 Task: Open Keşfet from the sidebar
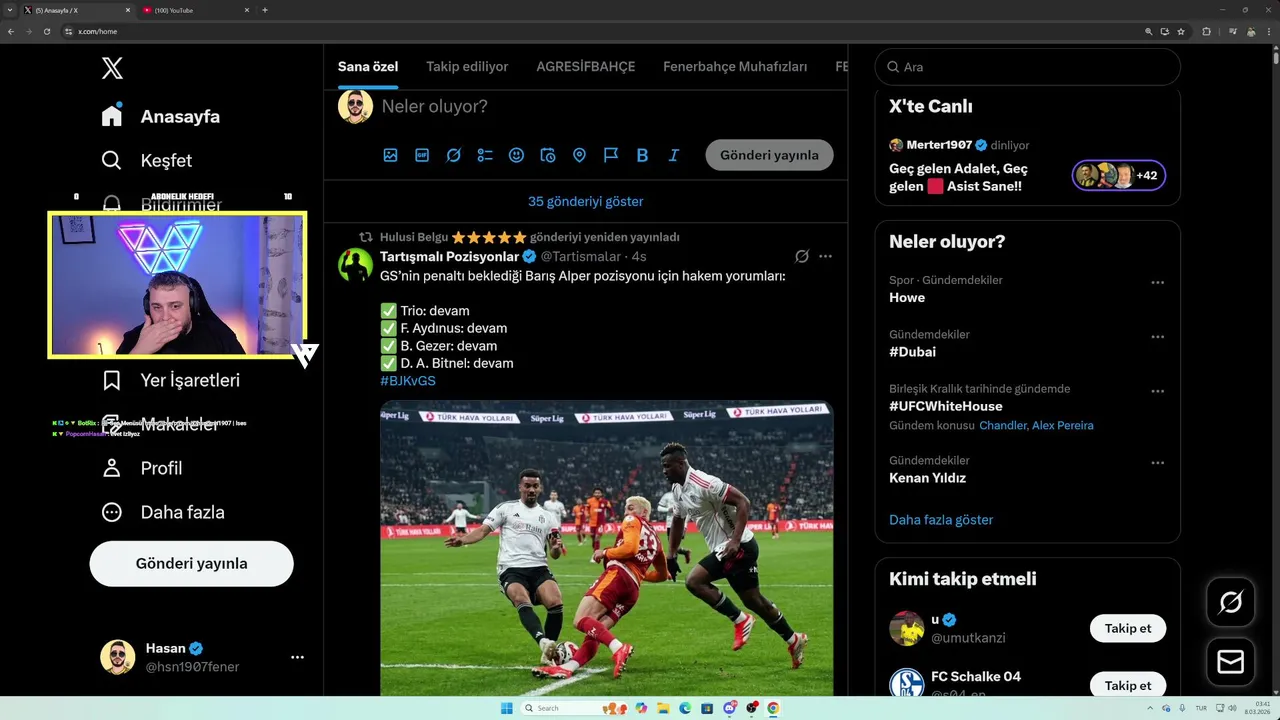tap(146, 160)
